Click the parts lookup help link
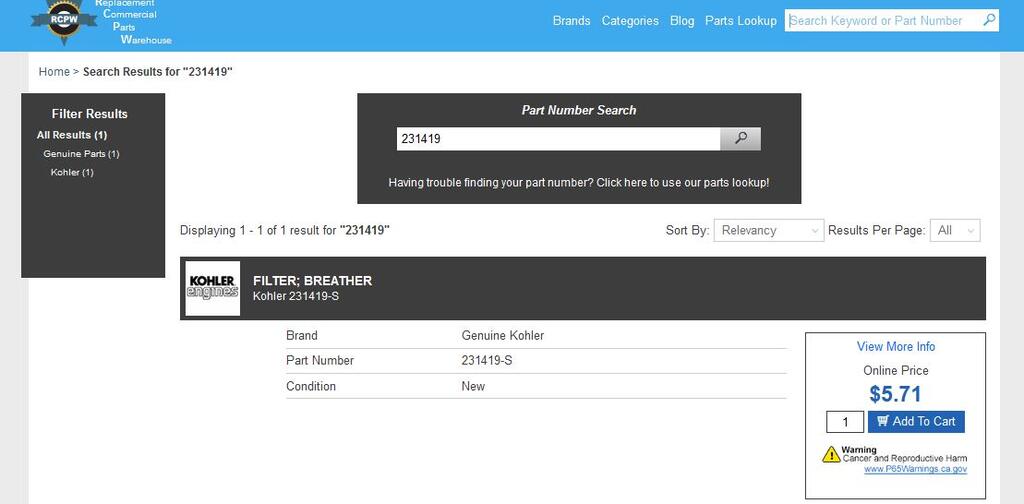The image size is (1024, 504). point(579,183)
